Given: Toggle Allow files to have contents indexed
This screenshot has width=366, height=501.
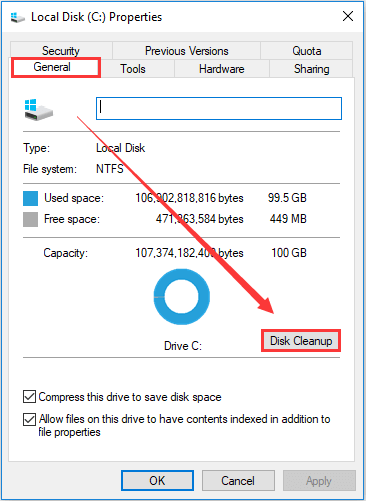Looking at the screenshot, I should [x=29, y=419].
